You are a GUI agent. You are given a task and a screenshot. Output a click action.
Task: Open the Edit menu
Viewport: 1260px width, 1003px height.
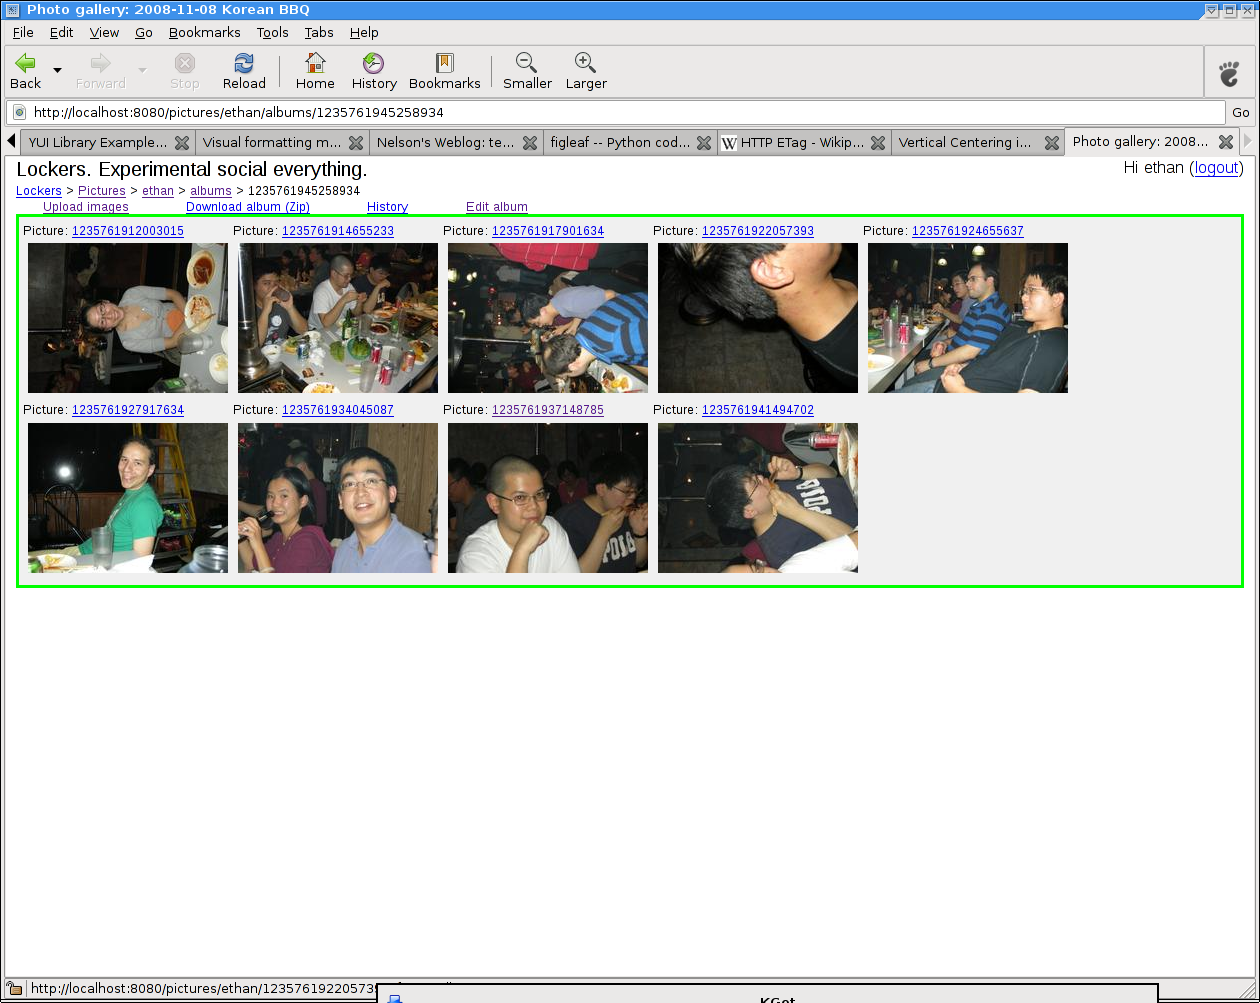tap(62, 32)
